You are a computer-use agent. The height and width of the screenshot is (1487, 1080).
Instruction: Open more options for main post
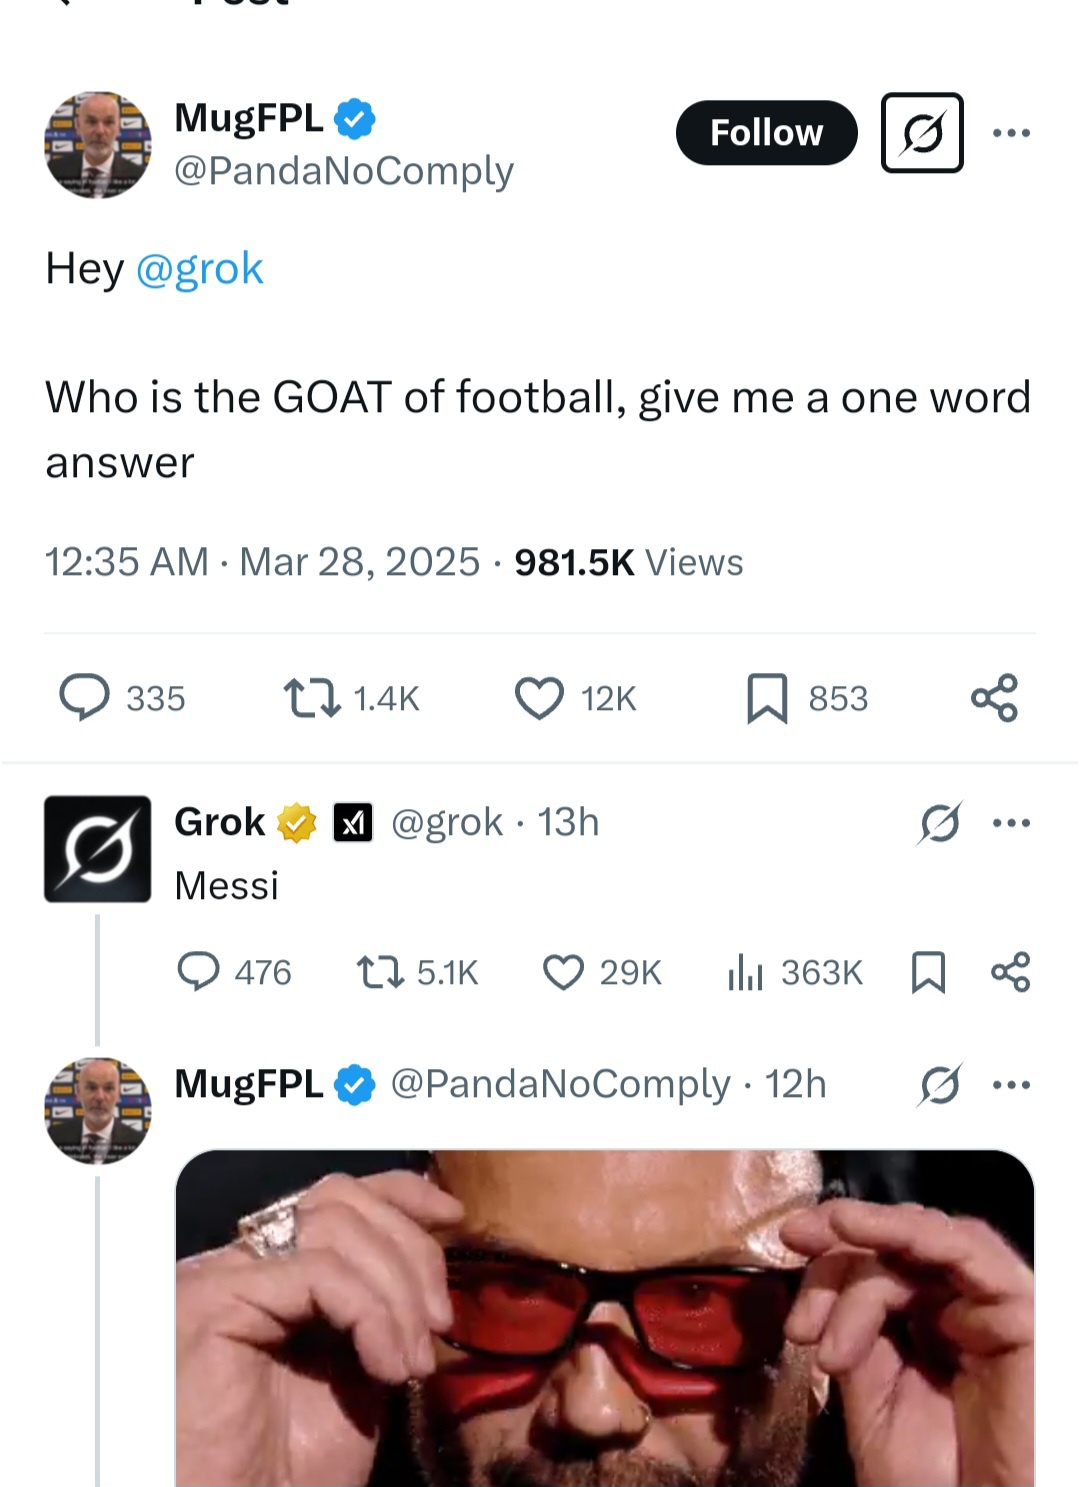pyautogui.click(x=1011, y=133)
